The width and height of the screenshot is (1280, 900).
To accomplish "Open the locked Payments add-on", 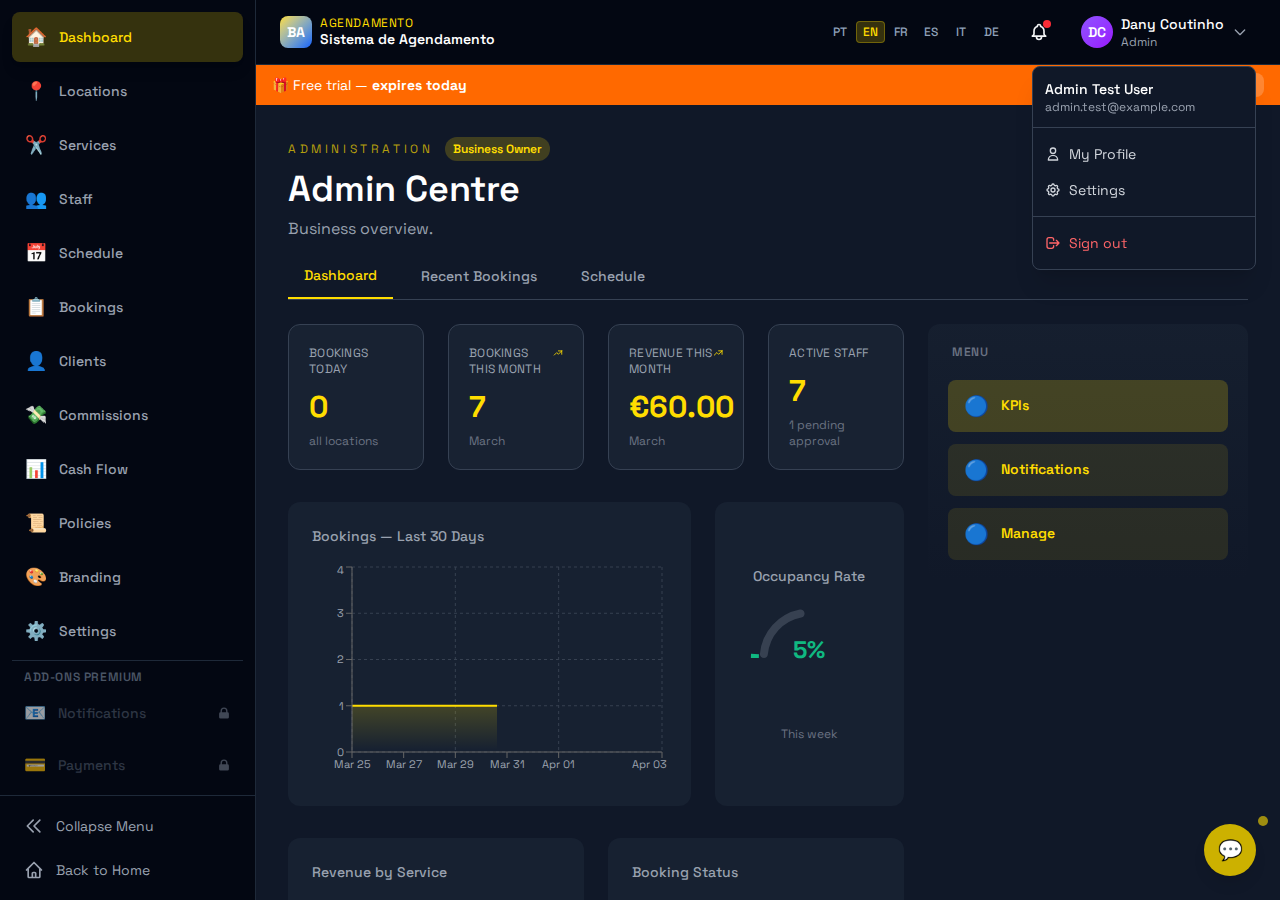I will [128, 765].
